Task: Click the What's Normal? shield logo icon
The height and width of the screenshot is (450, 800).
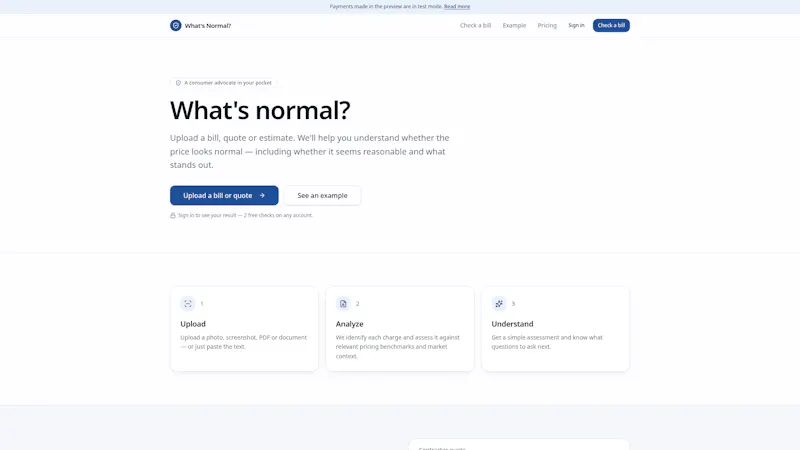Action: click(176, 26)
